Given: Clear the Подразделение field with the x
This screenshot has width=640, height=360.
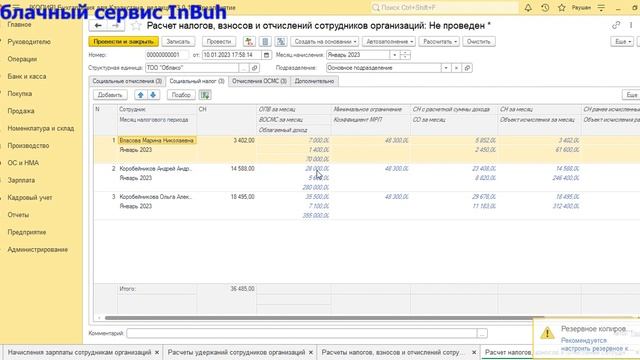Looking at the screenshot, I should pyautogui.click(x=457, y=68).
